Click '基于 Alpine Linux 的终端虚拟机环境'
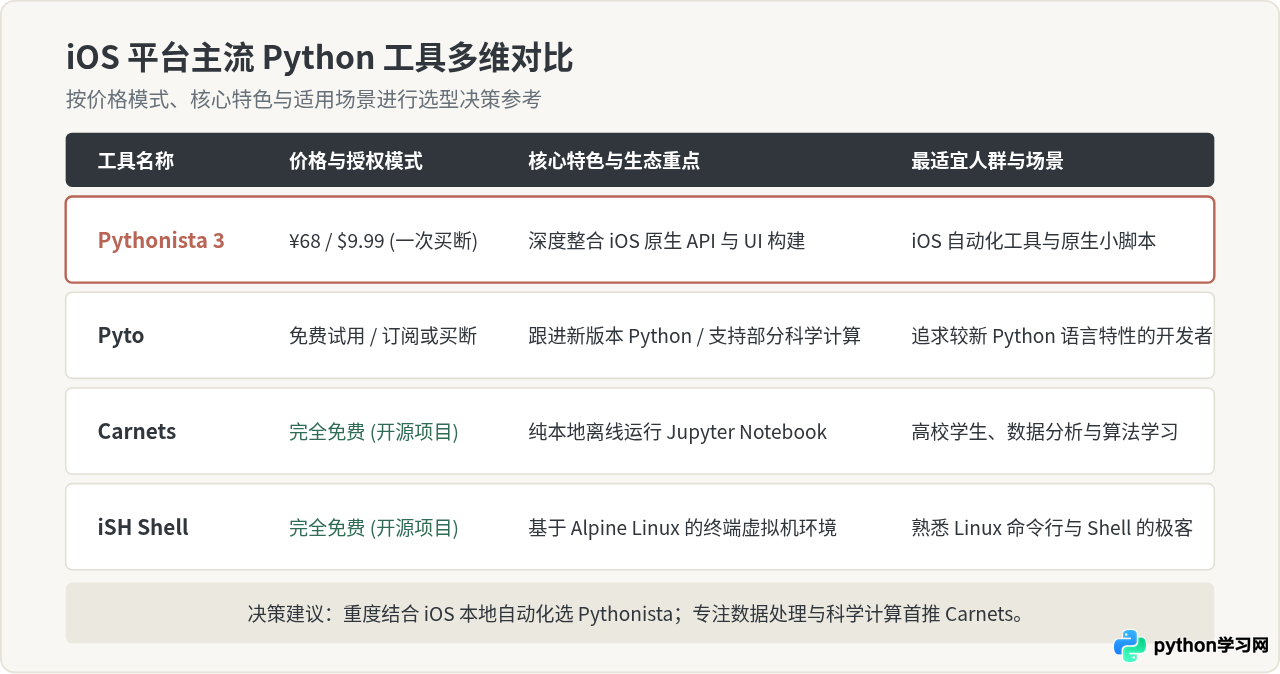 coord(683,528)
